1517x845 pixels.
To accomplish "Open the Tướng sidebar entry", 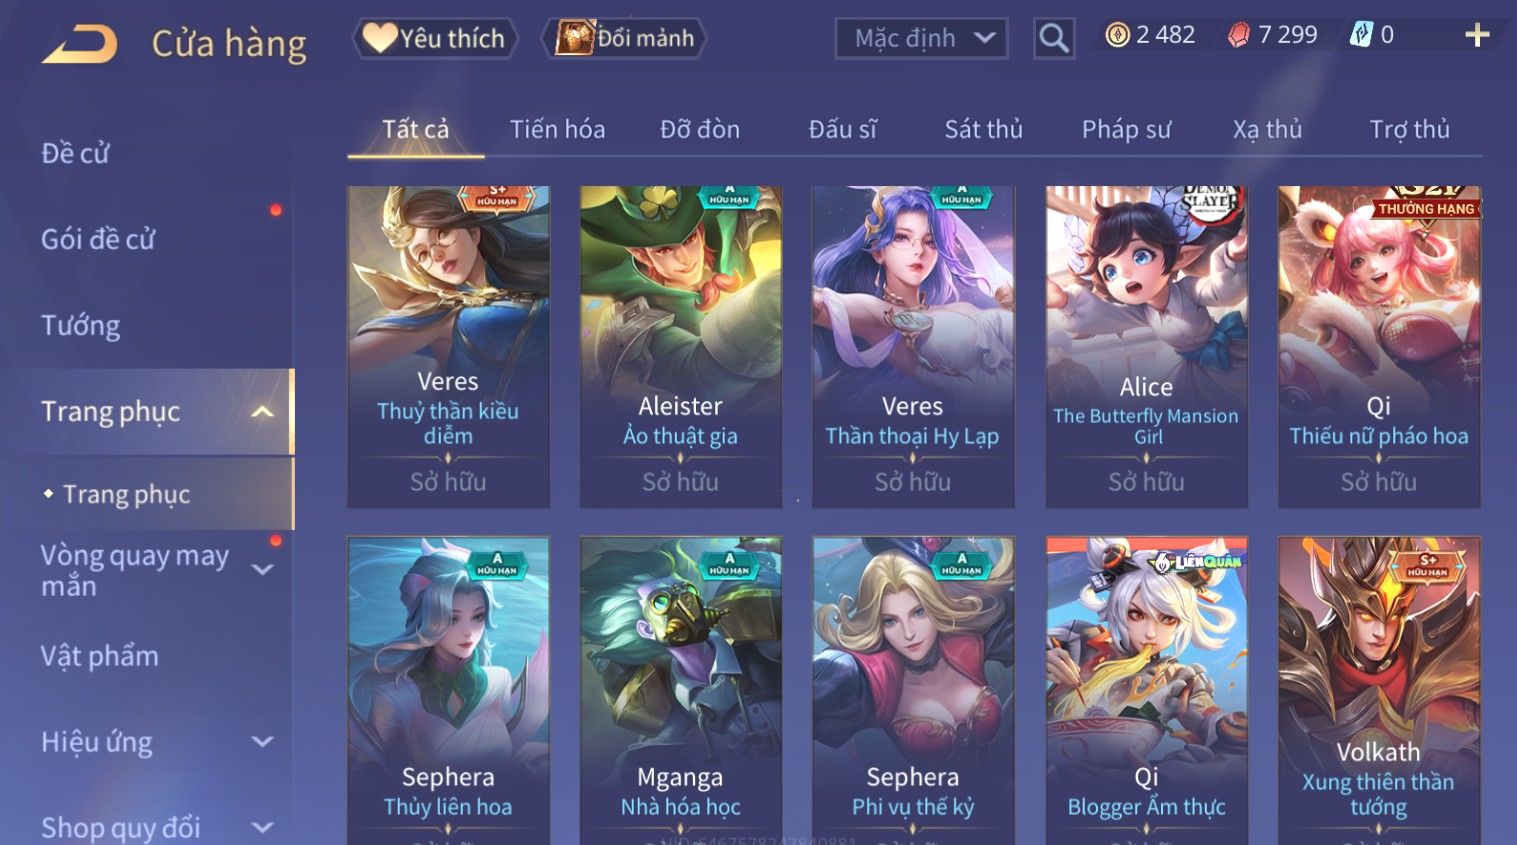I will point(80,326).
